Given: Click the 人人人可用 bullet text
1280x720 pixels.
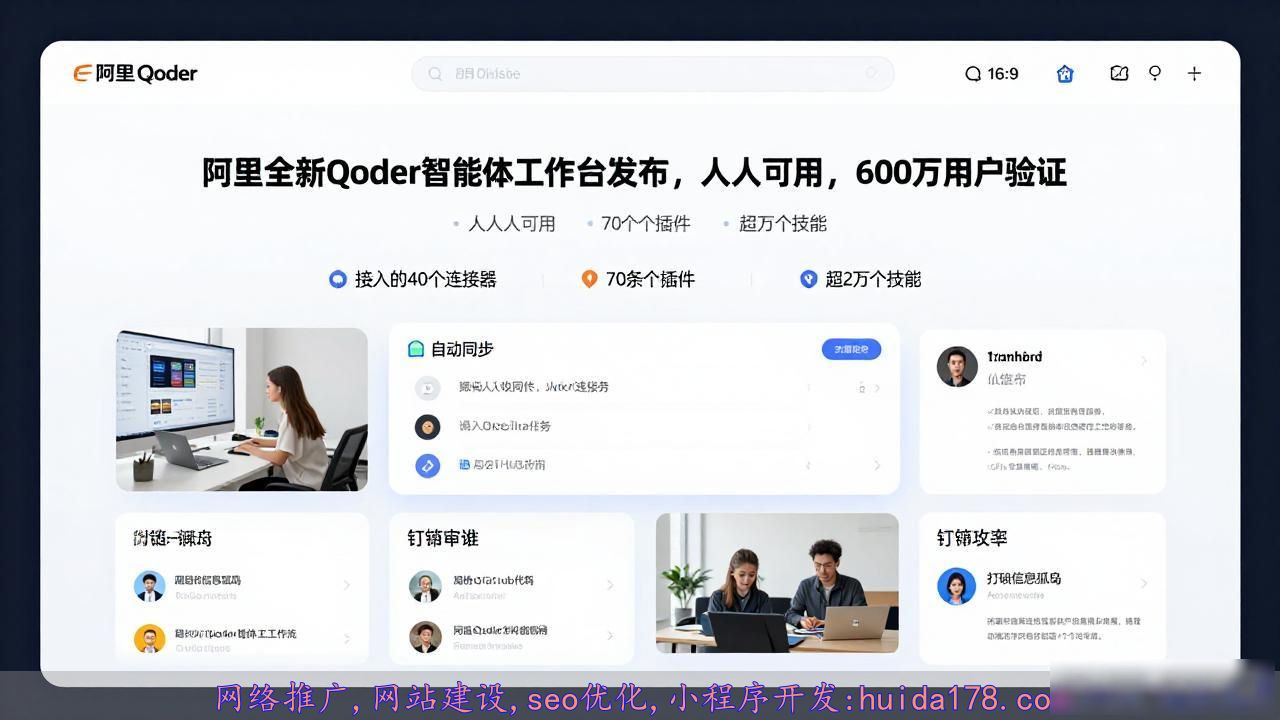Looking at the screenshot, I should click(x=512, y=224).
